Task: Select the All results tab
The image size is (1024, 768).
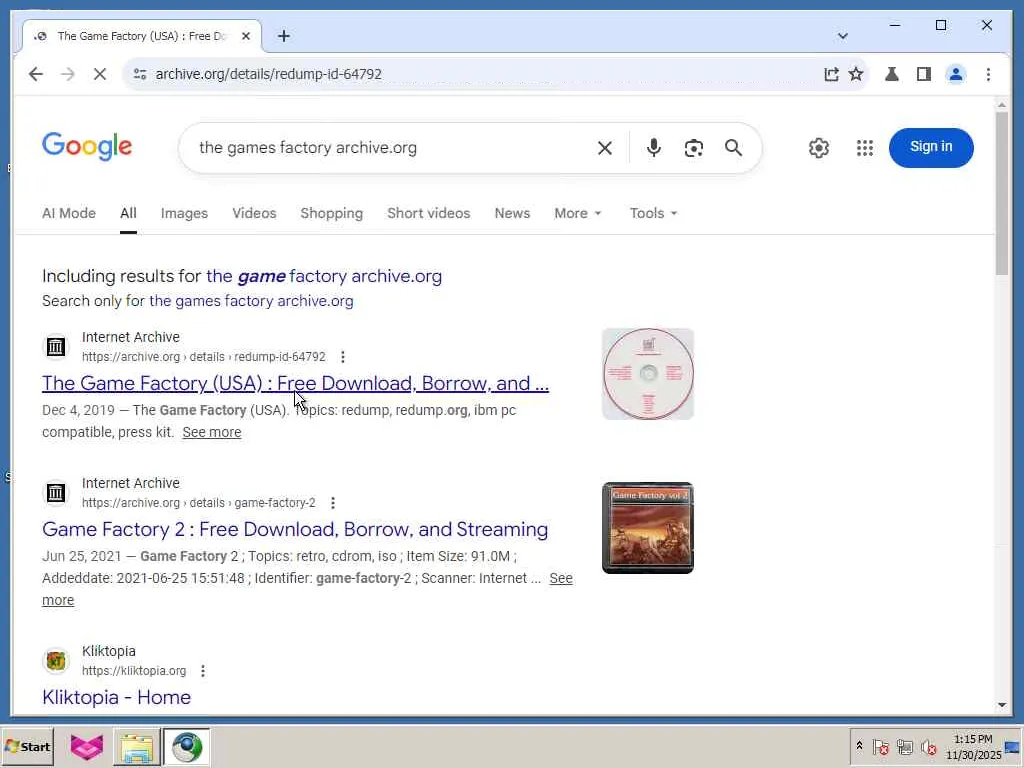Action: coord(128,214)
